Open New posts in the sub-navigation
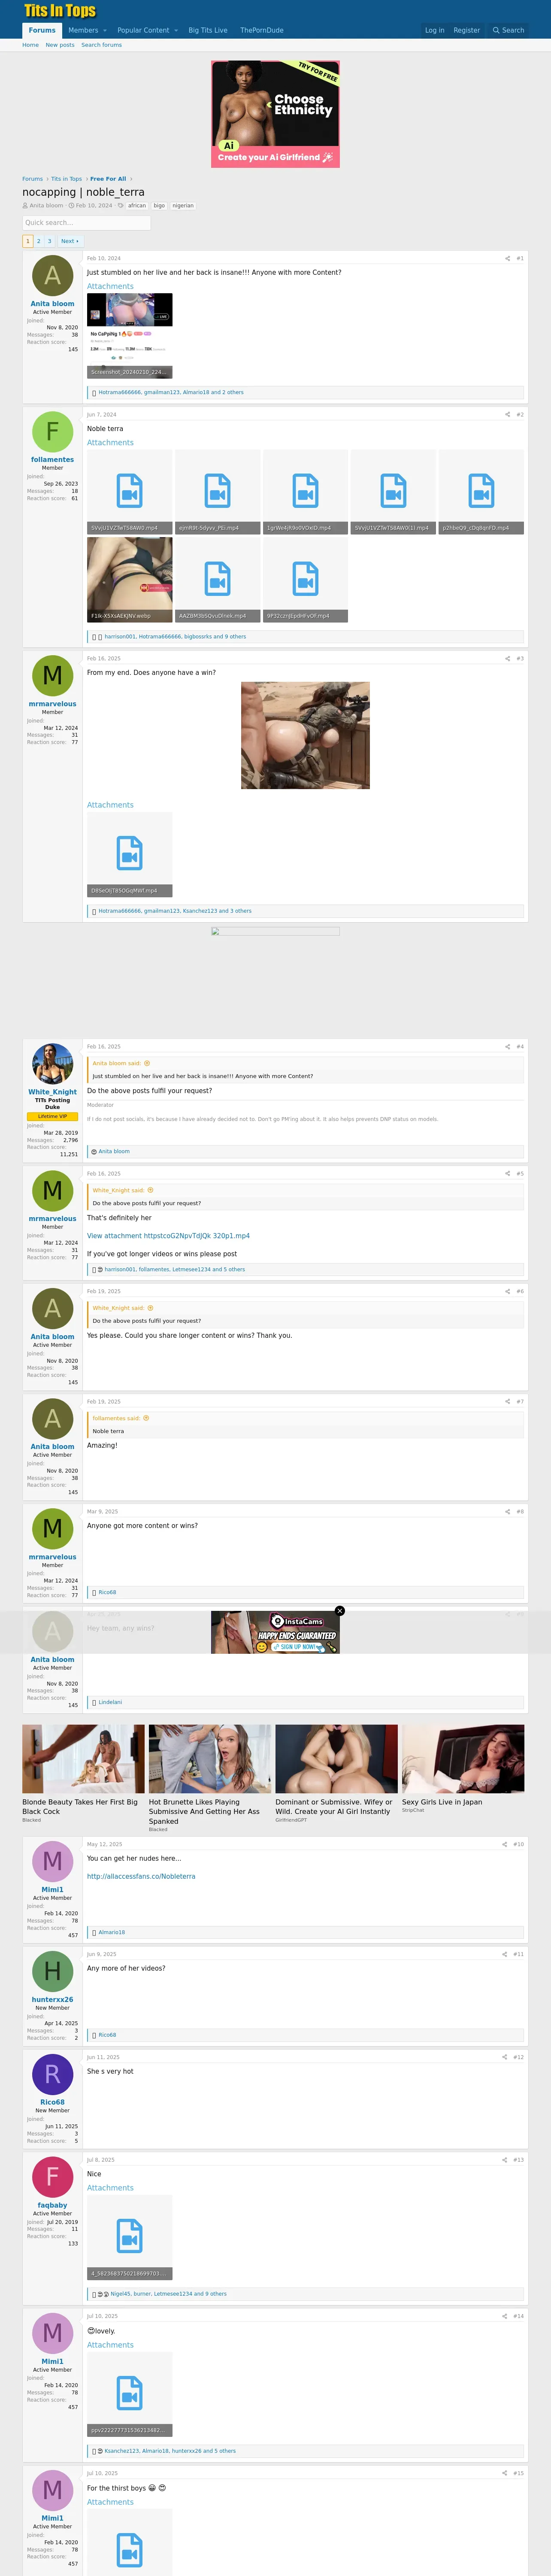This screenshot has height=2576, width=551. click(60, 45)
